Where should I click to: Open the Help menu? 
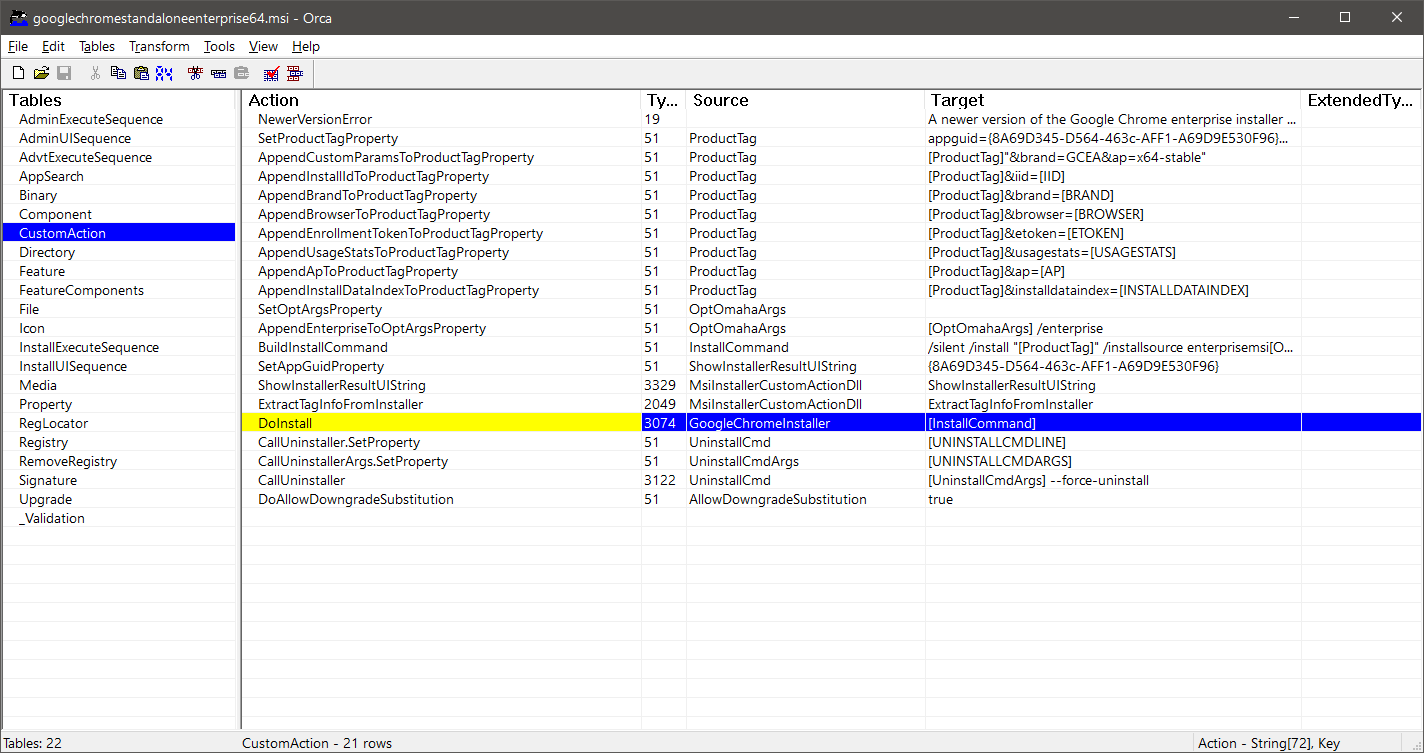[x=306, y=46]
